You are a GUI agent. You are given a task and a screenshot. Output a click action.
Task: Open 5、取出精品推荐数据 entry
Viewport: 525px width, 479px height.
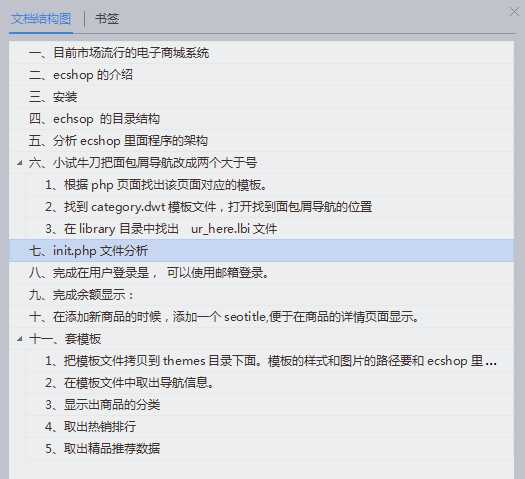[x=102, y=449]
